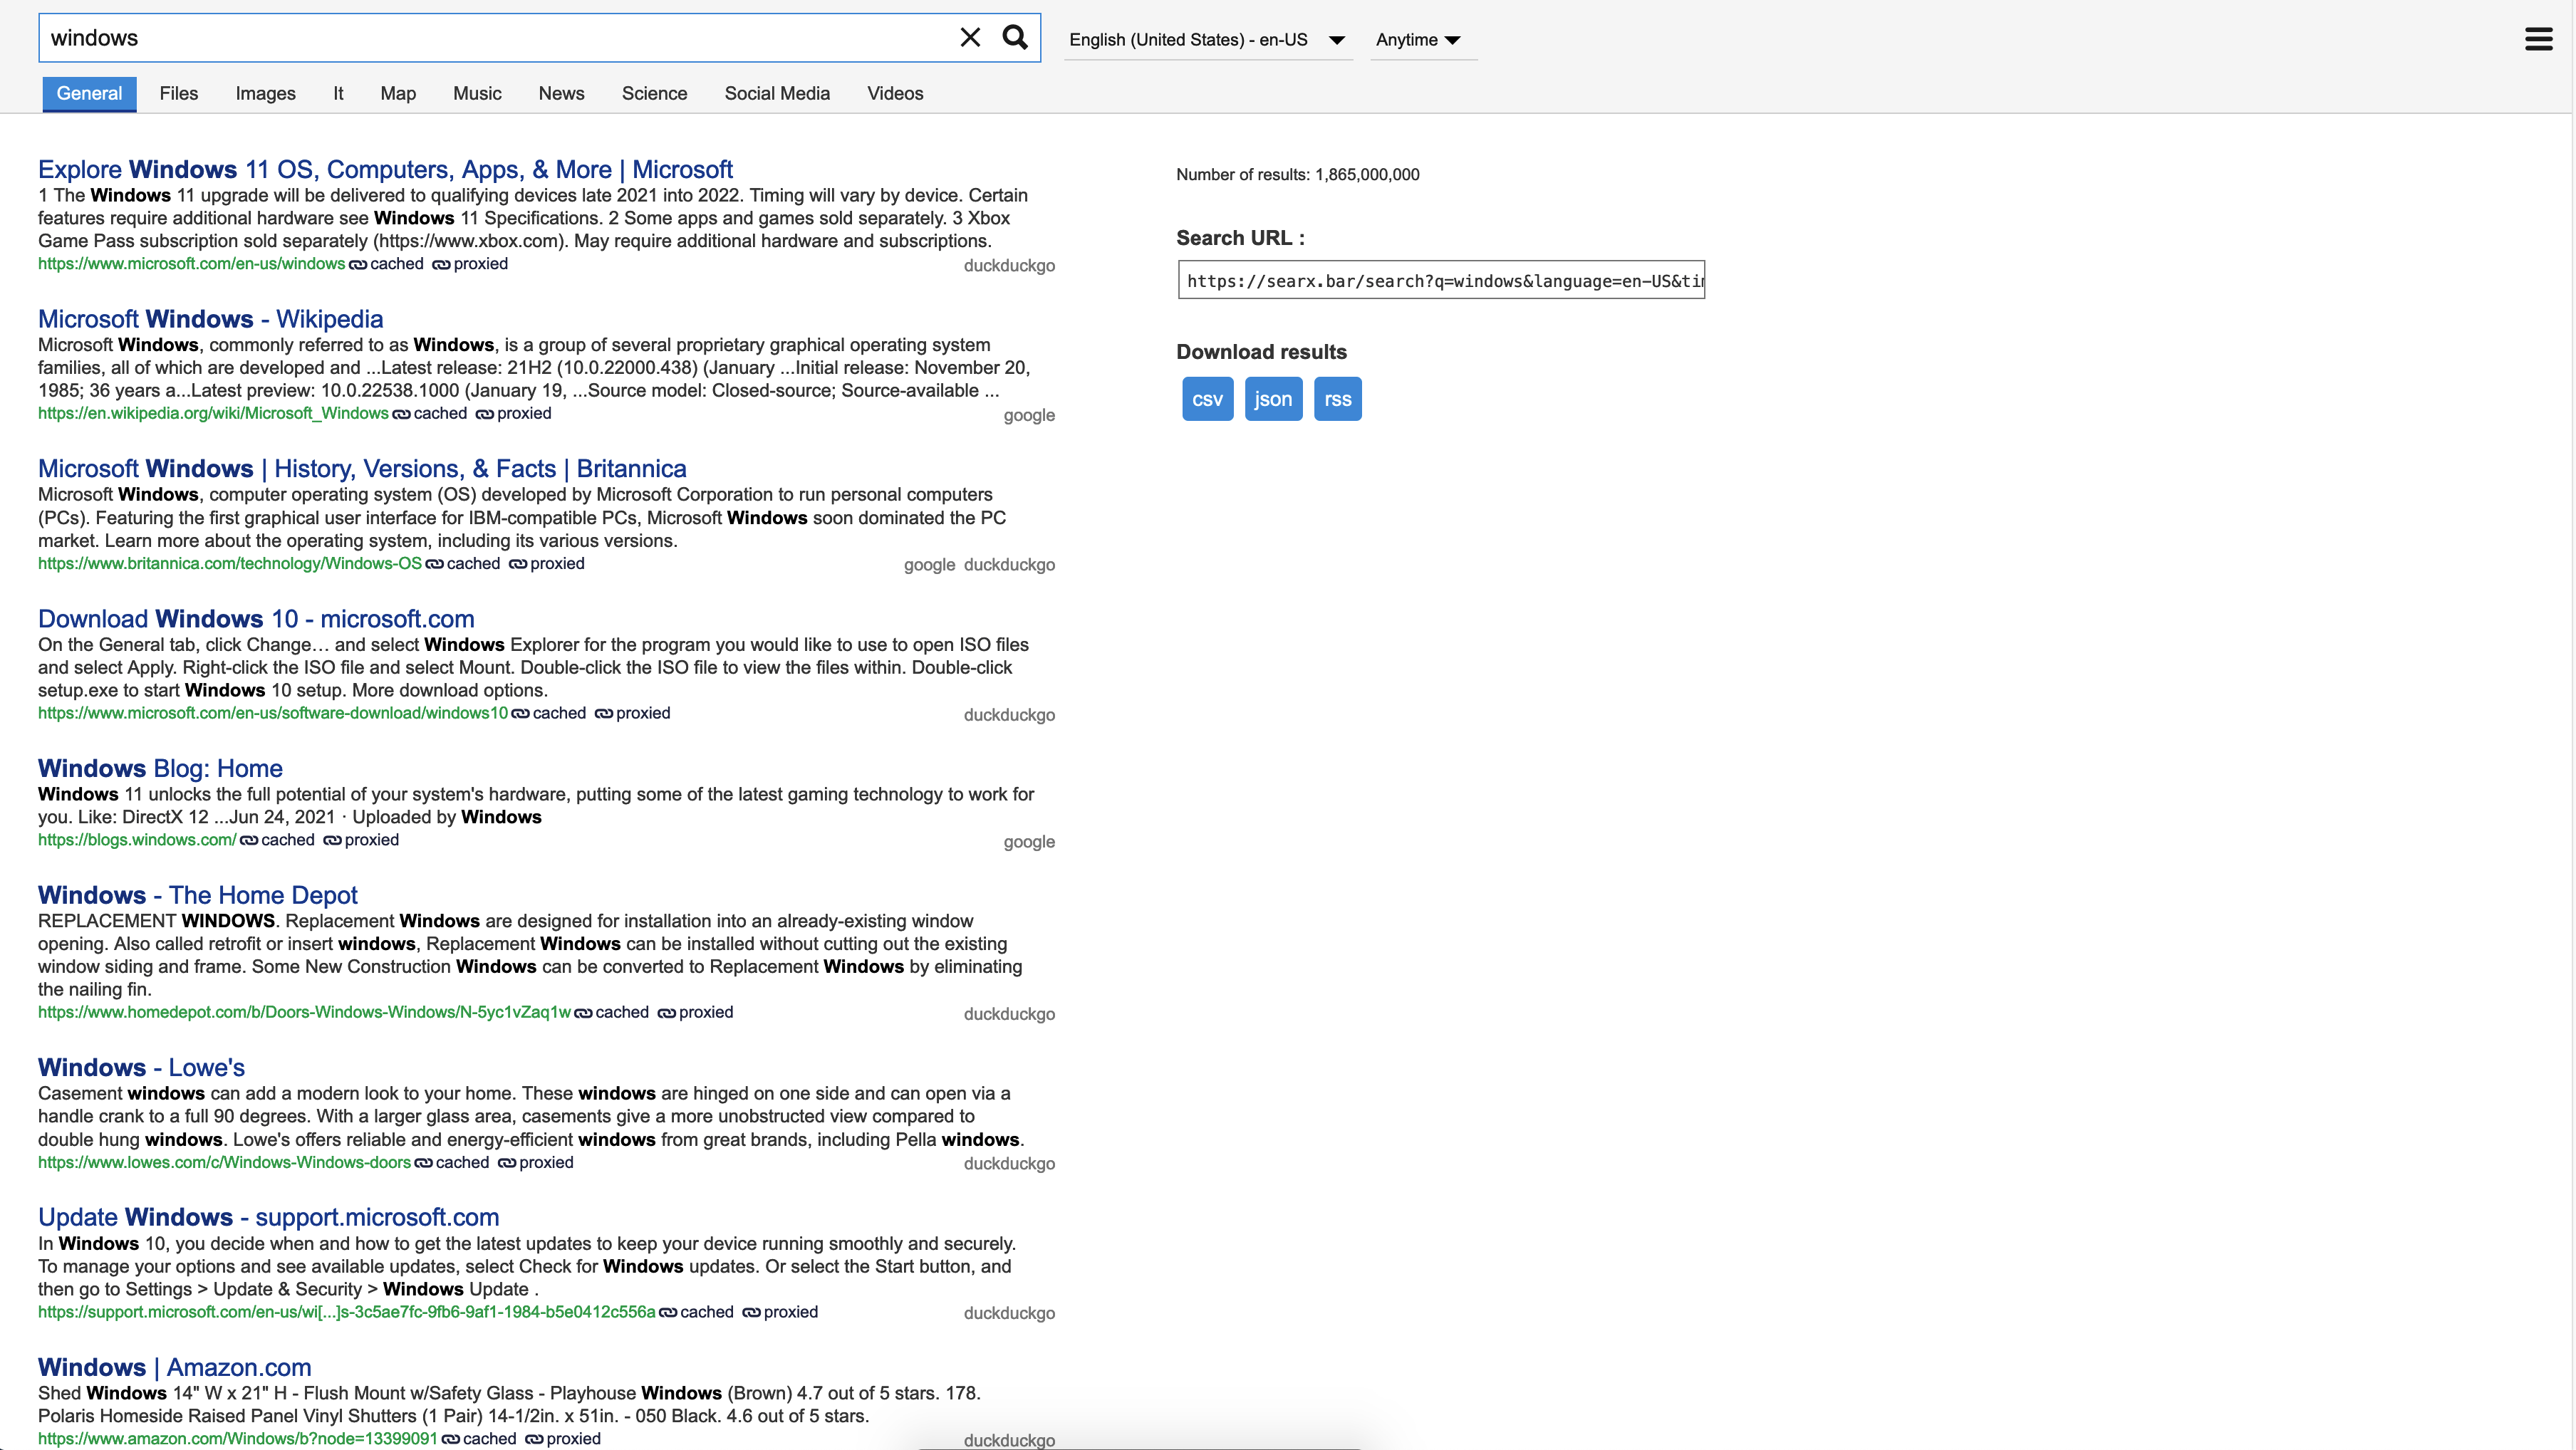The image size is (2576, 1450).
Task: Download results as rss
Action: point(1337,399)
